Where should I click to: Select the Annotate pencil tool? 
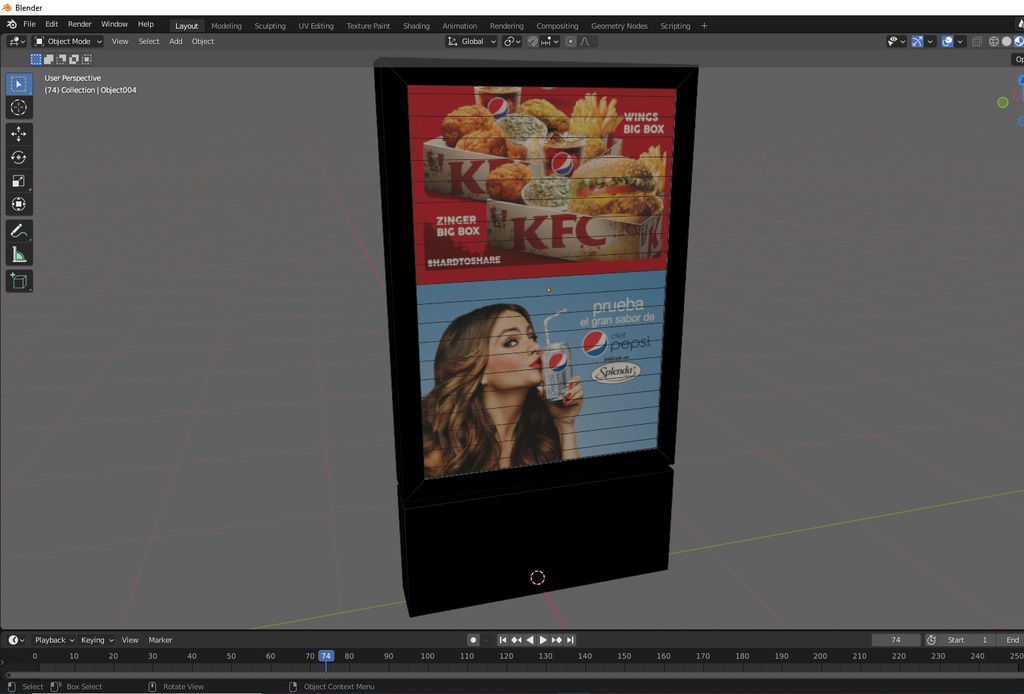[x=18, y=231]
